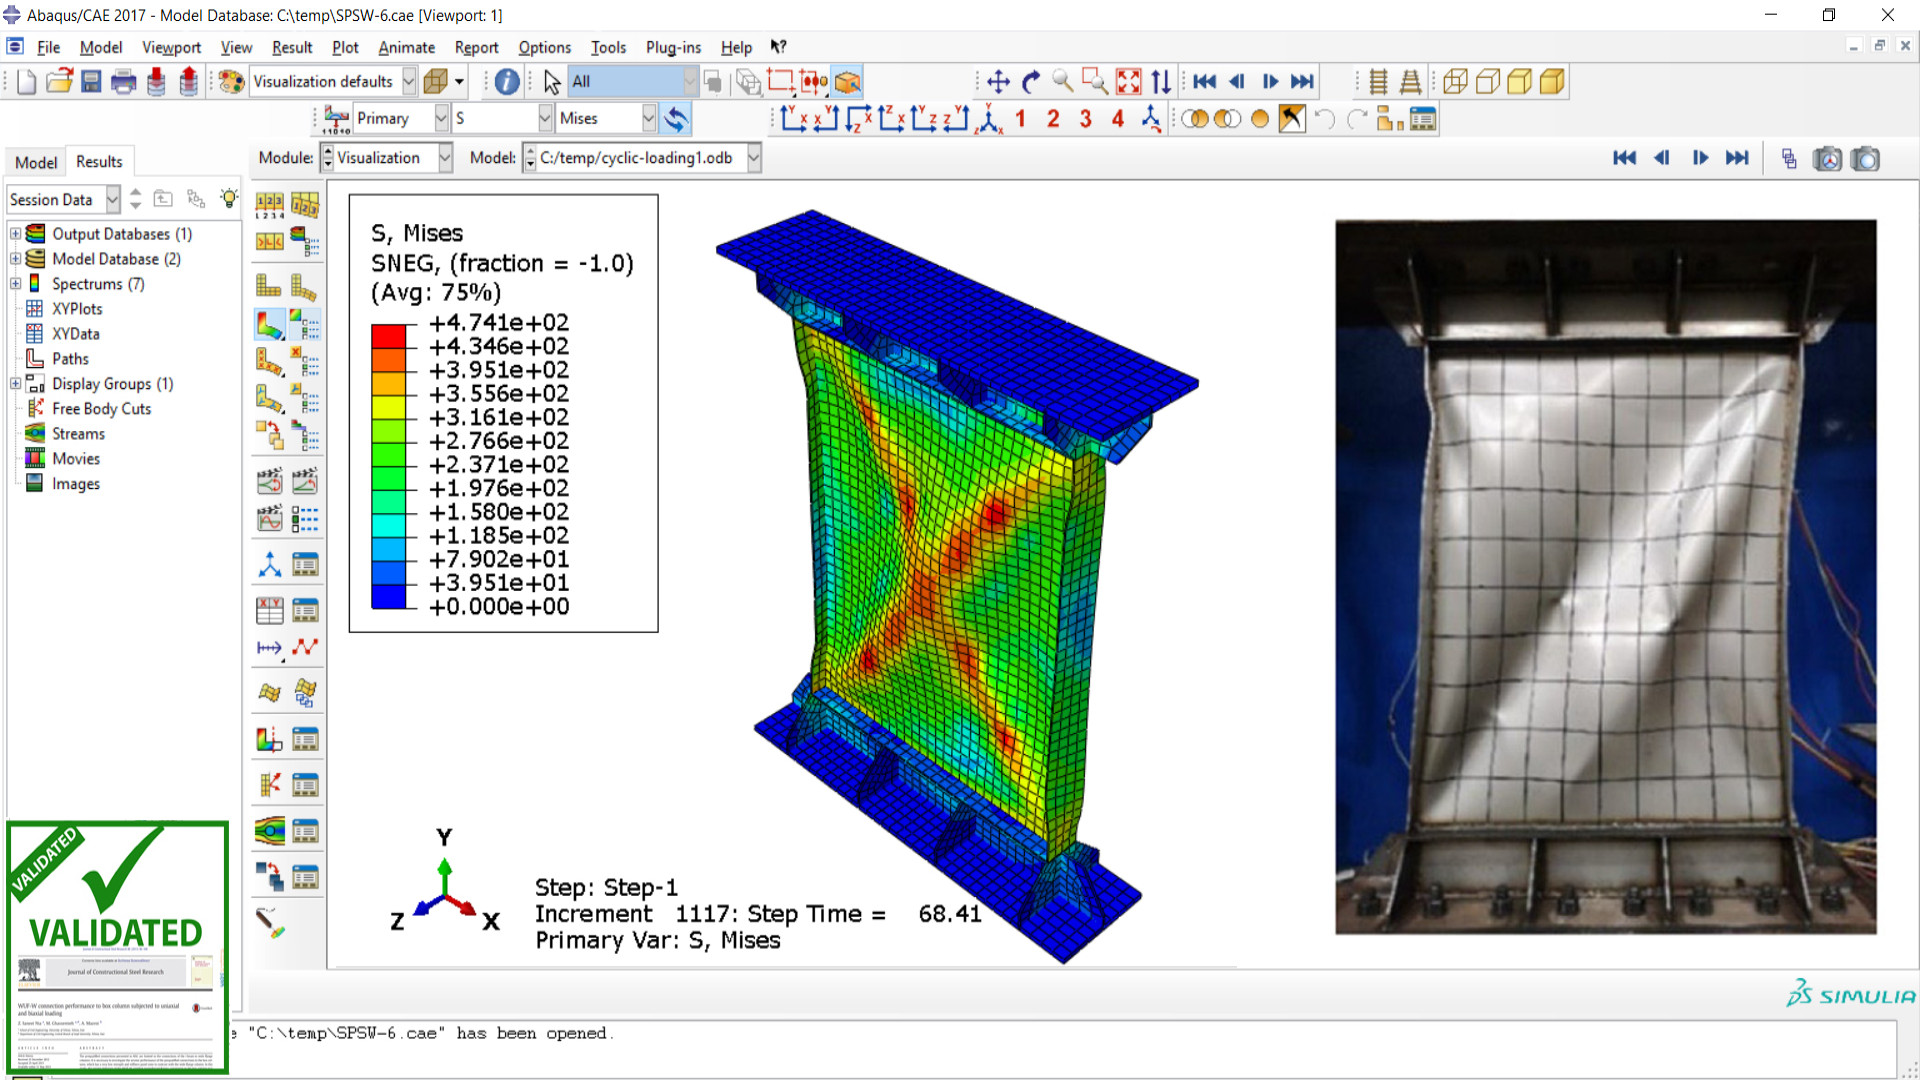This screenshot has height=1080, width=1920.
Task: Click the auto-fit view icon
Action: point(1128,82)
